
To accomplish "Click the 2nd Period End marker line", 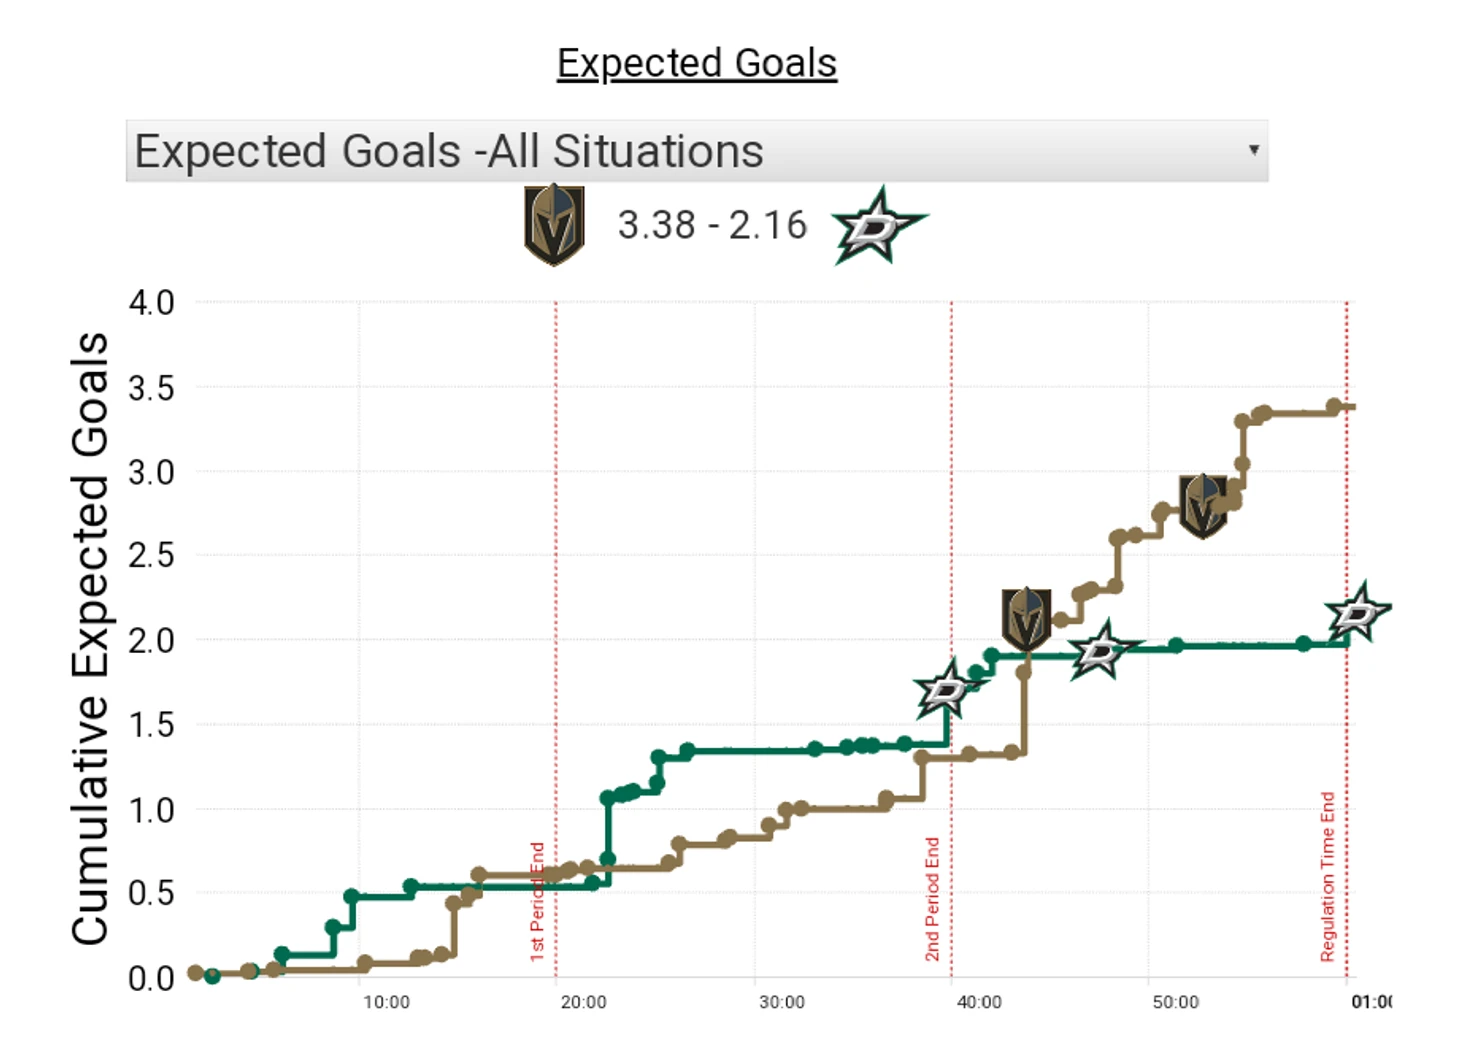I will tap(951, 640).
